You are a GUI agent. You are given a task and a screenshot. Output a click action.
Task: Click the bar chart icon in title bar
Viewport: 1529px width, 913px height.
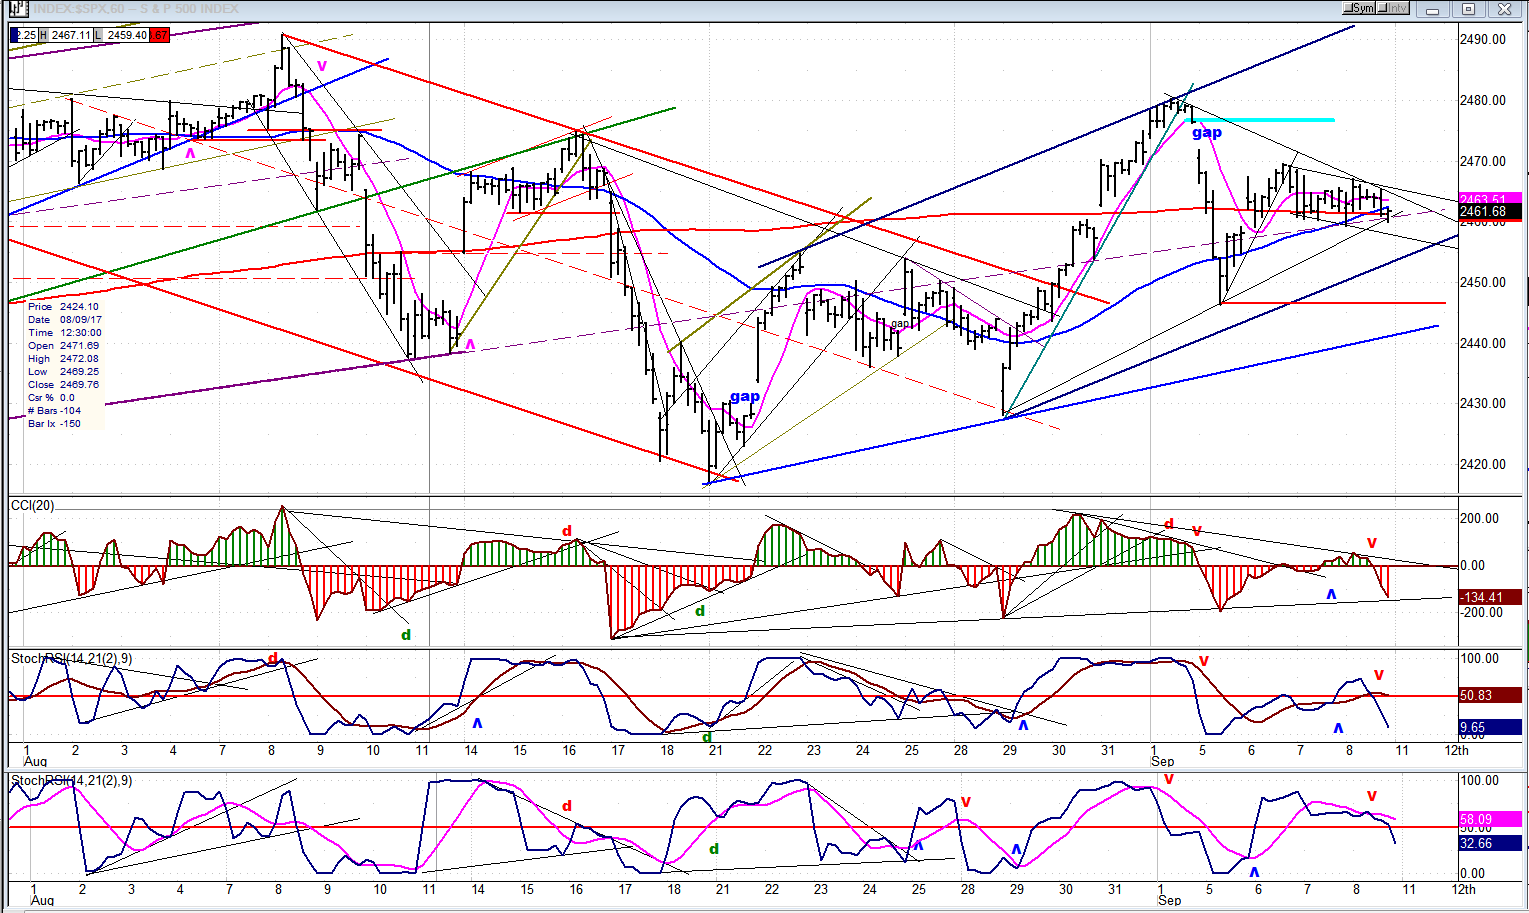16,9
